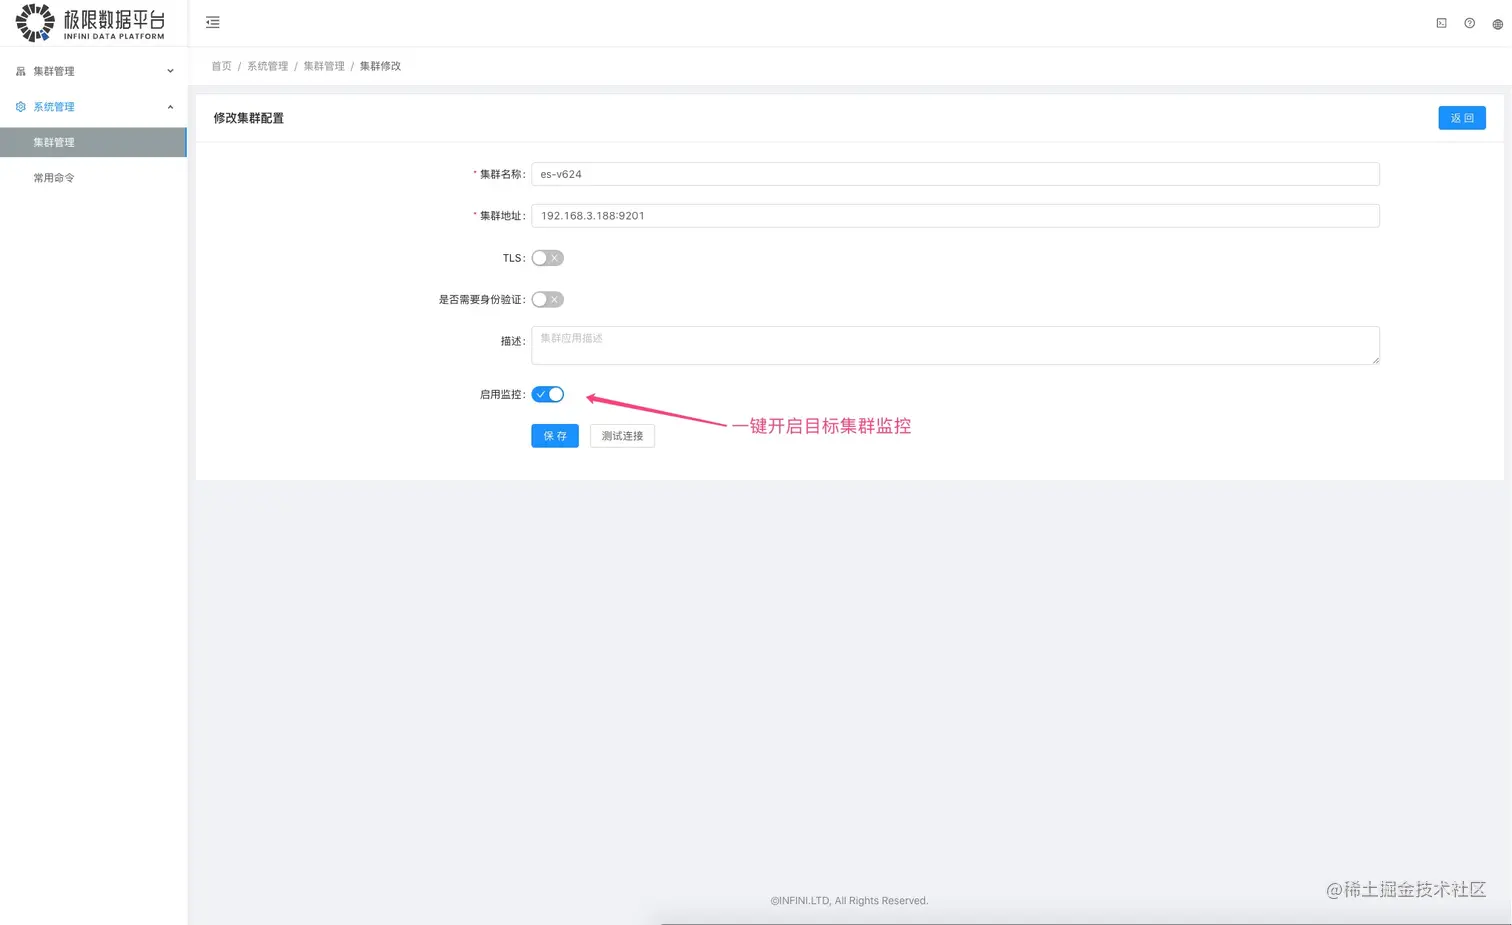Collapse the 系统管理 menu section
Image resolution: width=1512 pixels, height=925 pixels.
tap(169, 106)
